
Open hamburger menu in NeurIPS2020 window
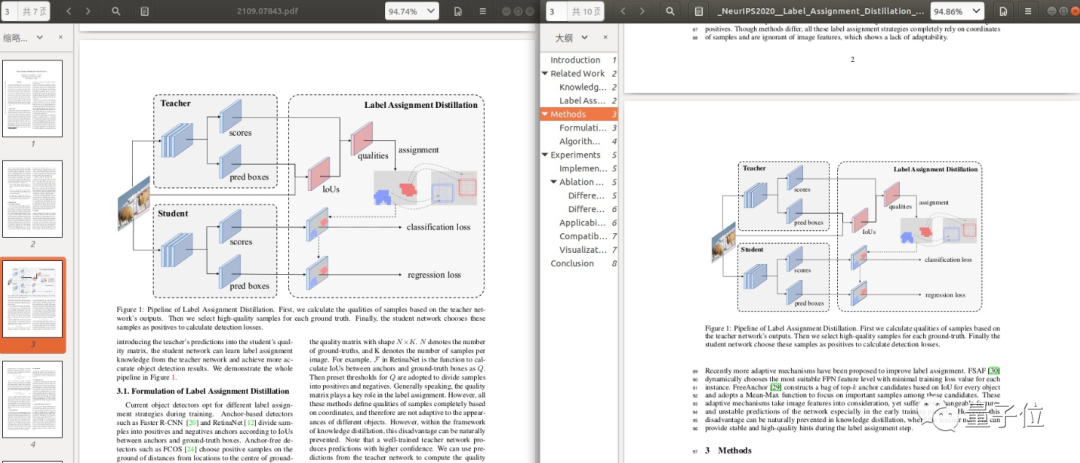[x=1028, y=11]
